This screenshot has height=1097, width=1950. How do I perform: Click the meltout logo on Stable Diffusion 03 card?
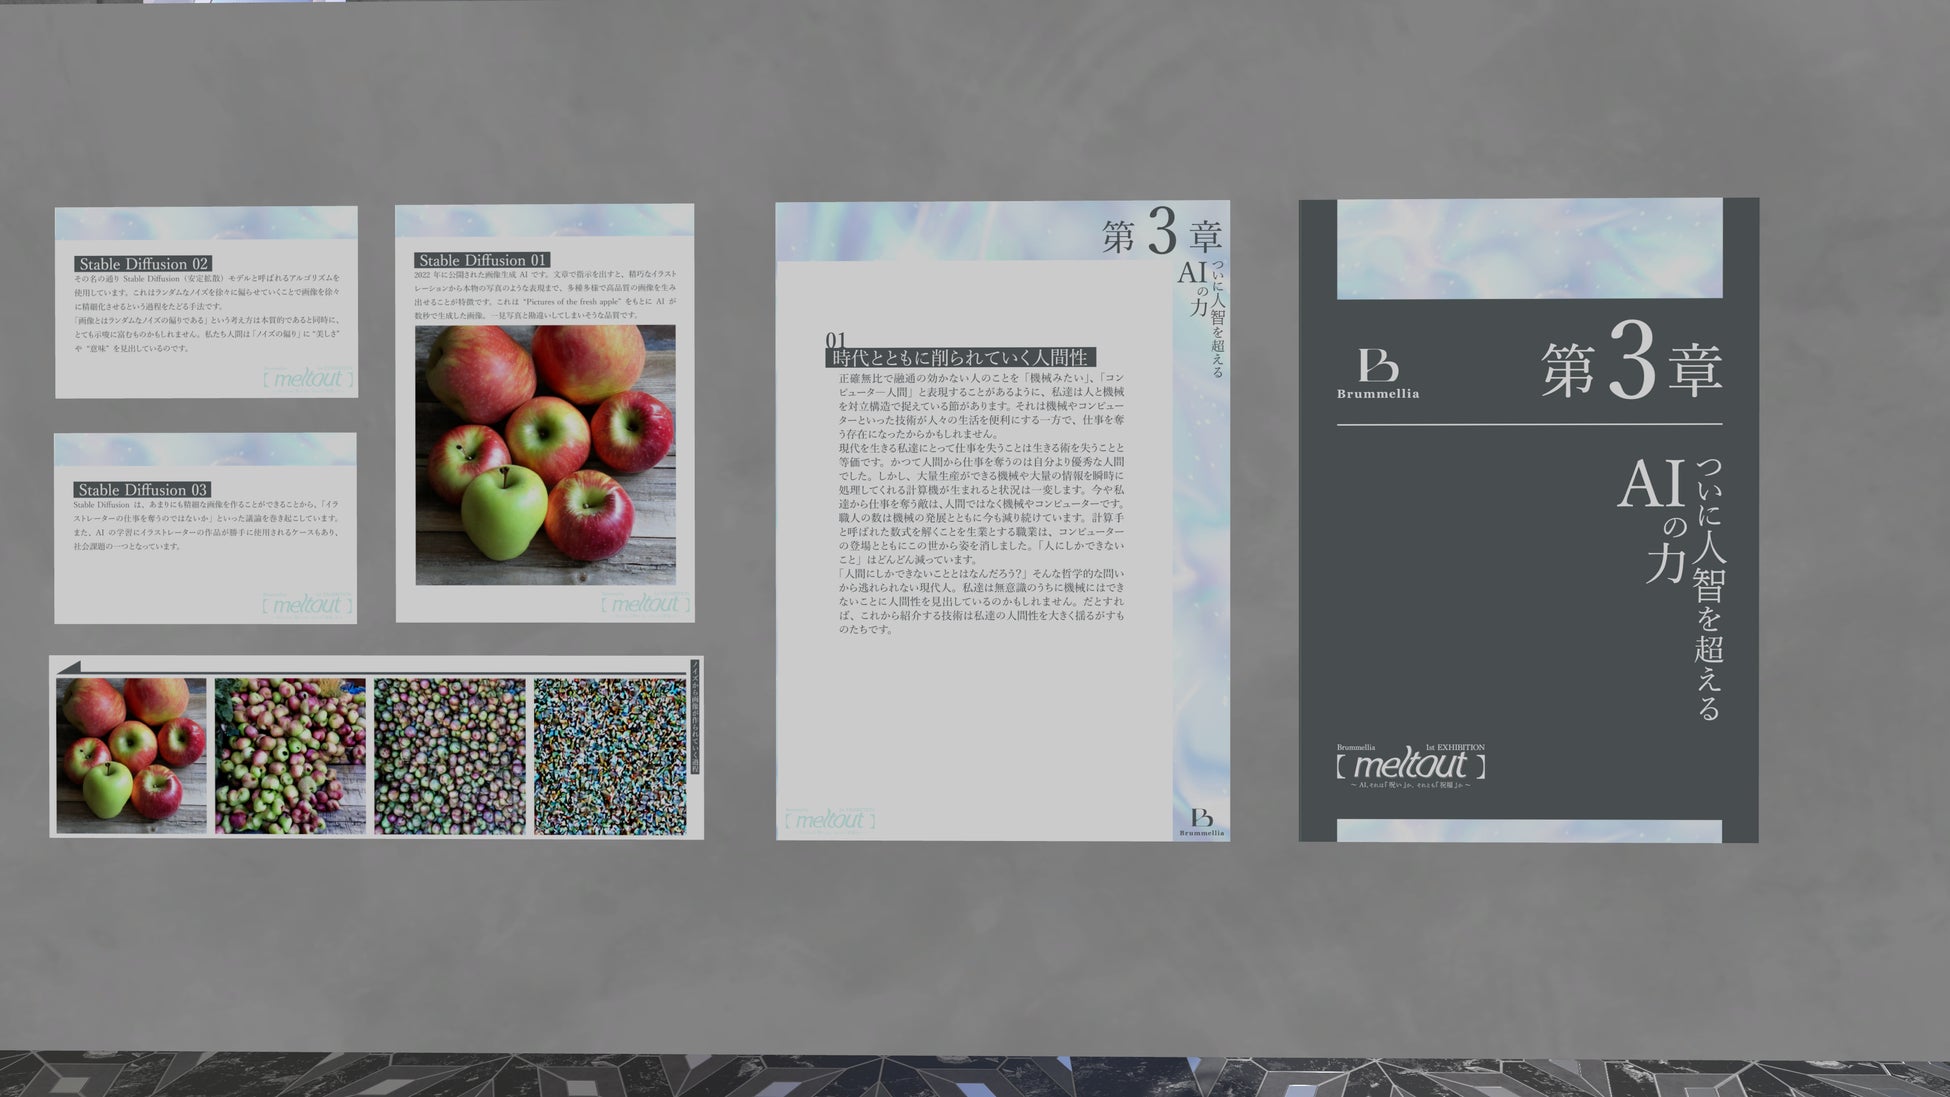coord(307,605)
